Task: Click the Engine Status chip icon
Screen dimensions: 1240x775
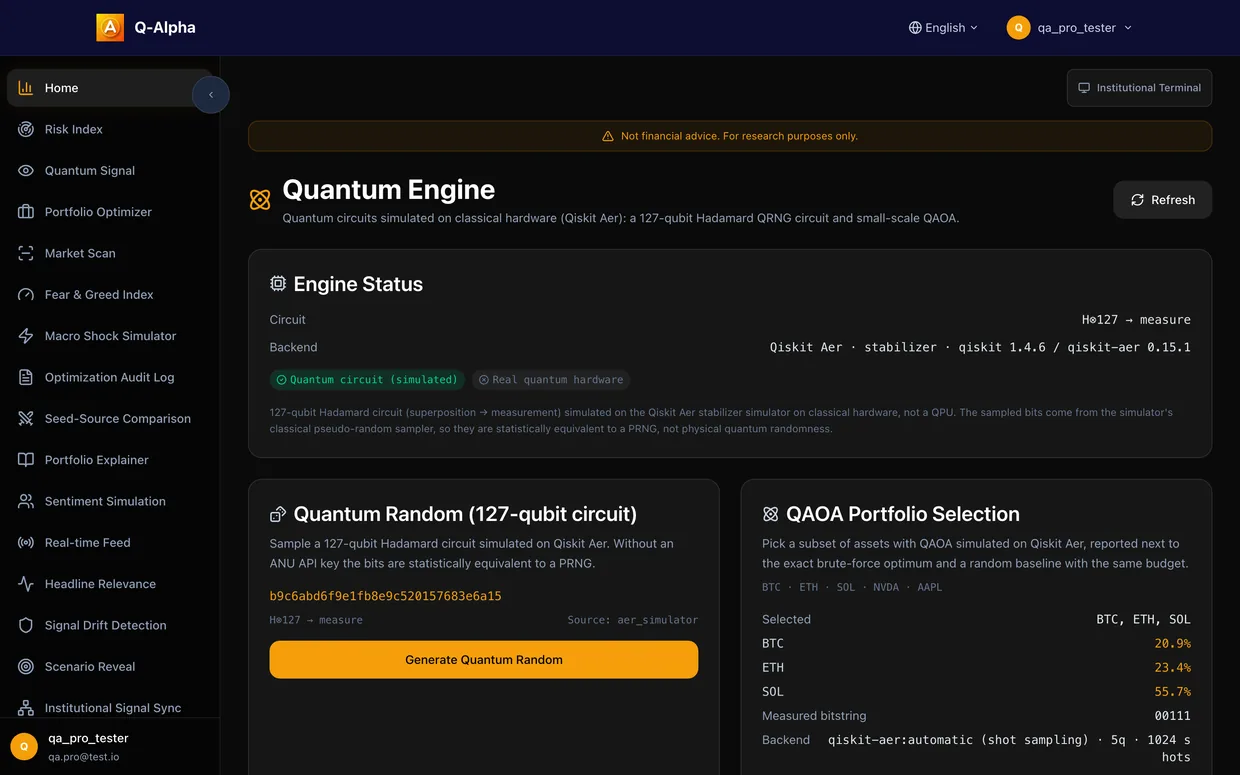Action: [x=278, y=284]
